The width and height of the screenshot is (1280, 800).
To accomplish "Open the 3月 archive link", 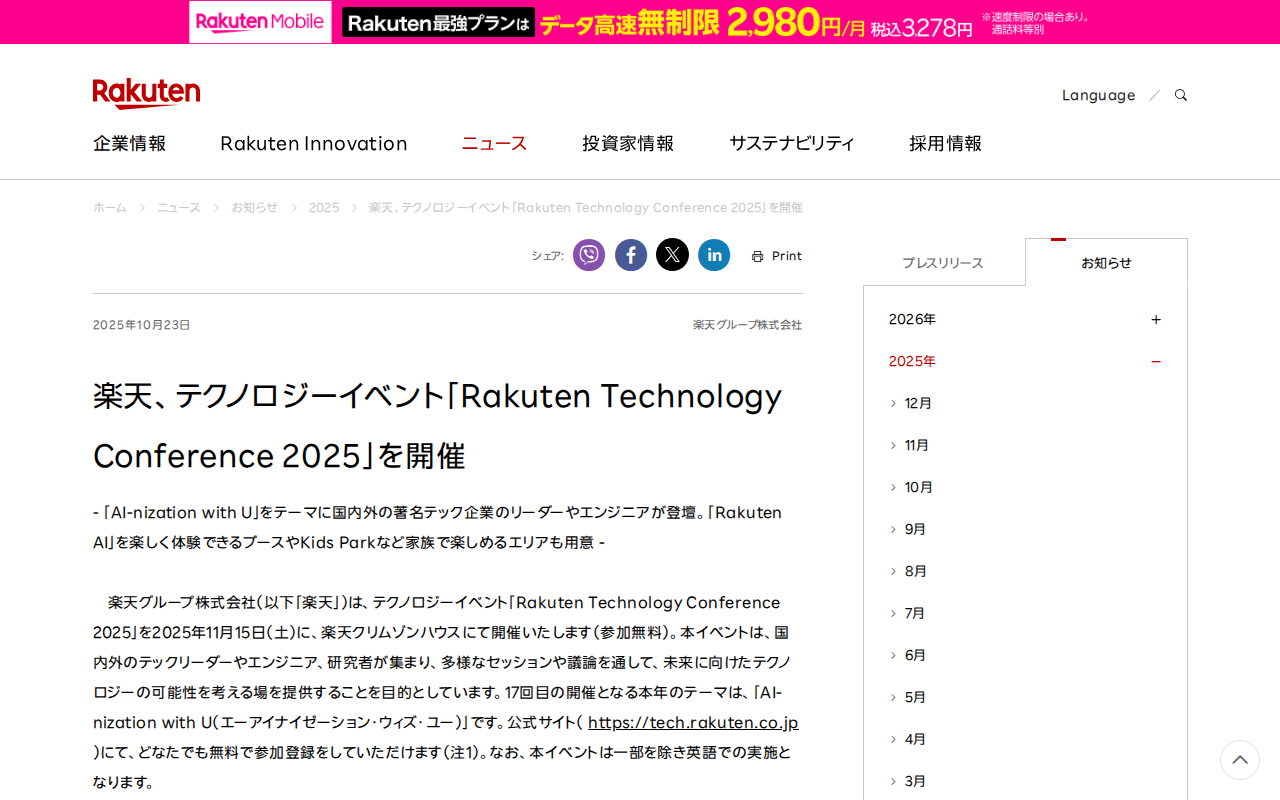I will point(915,781).
